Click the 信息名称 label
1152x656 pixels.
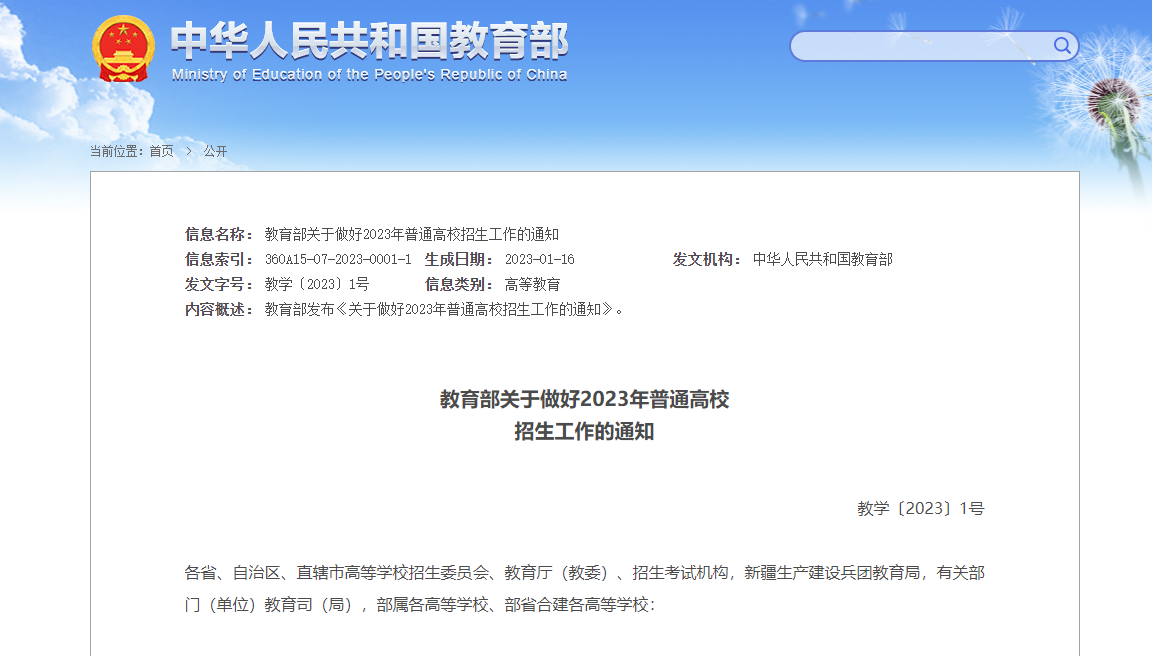[x=219, y=234]
